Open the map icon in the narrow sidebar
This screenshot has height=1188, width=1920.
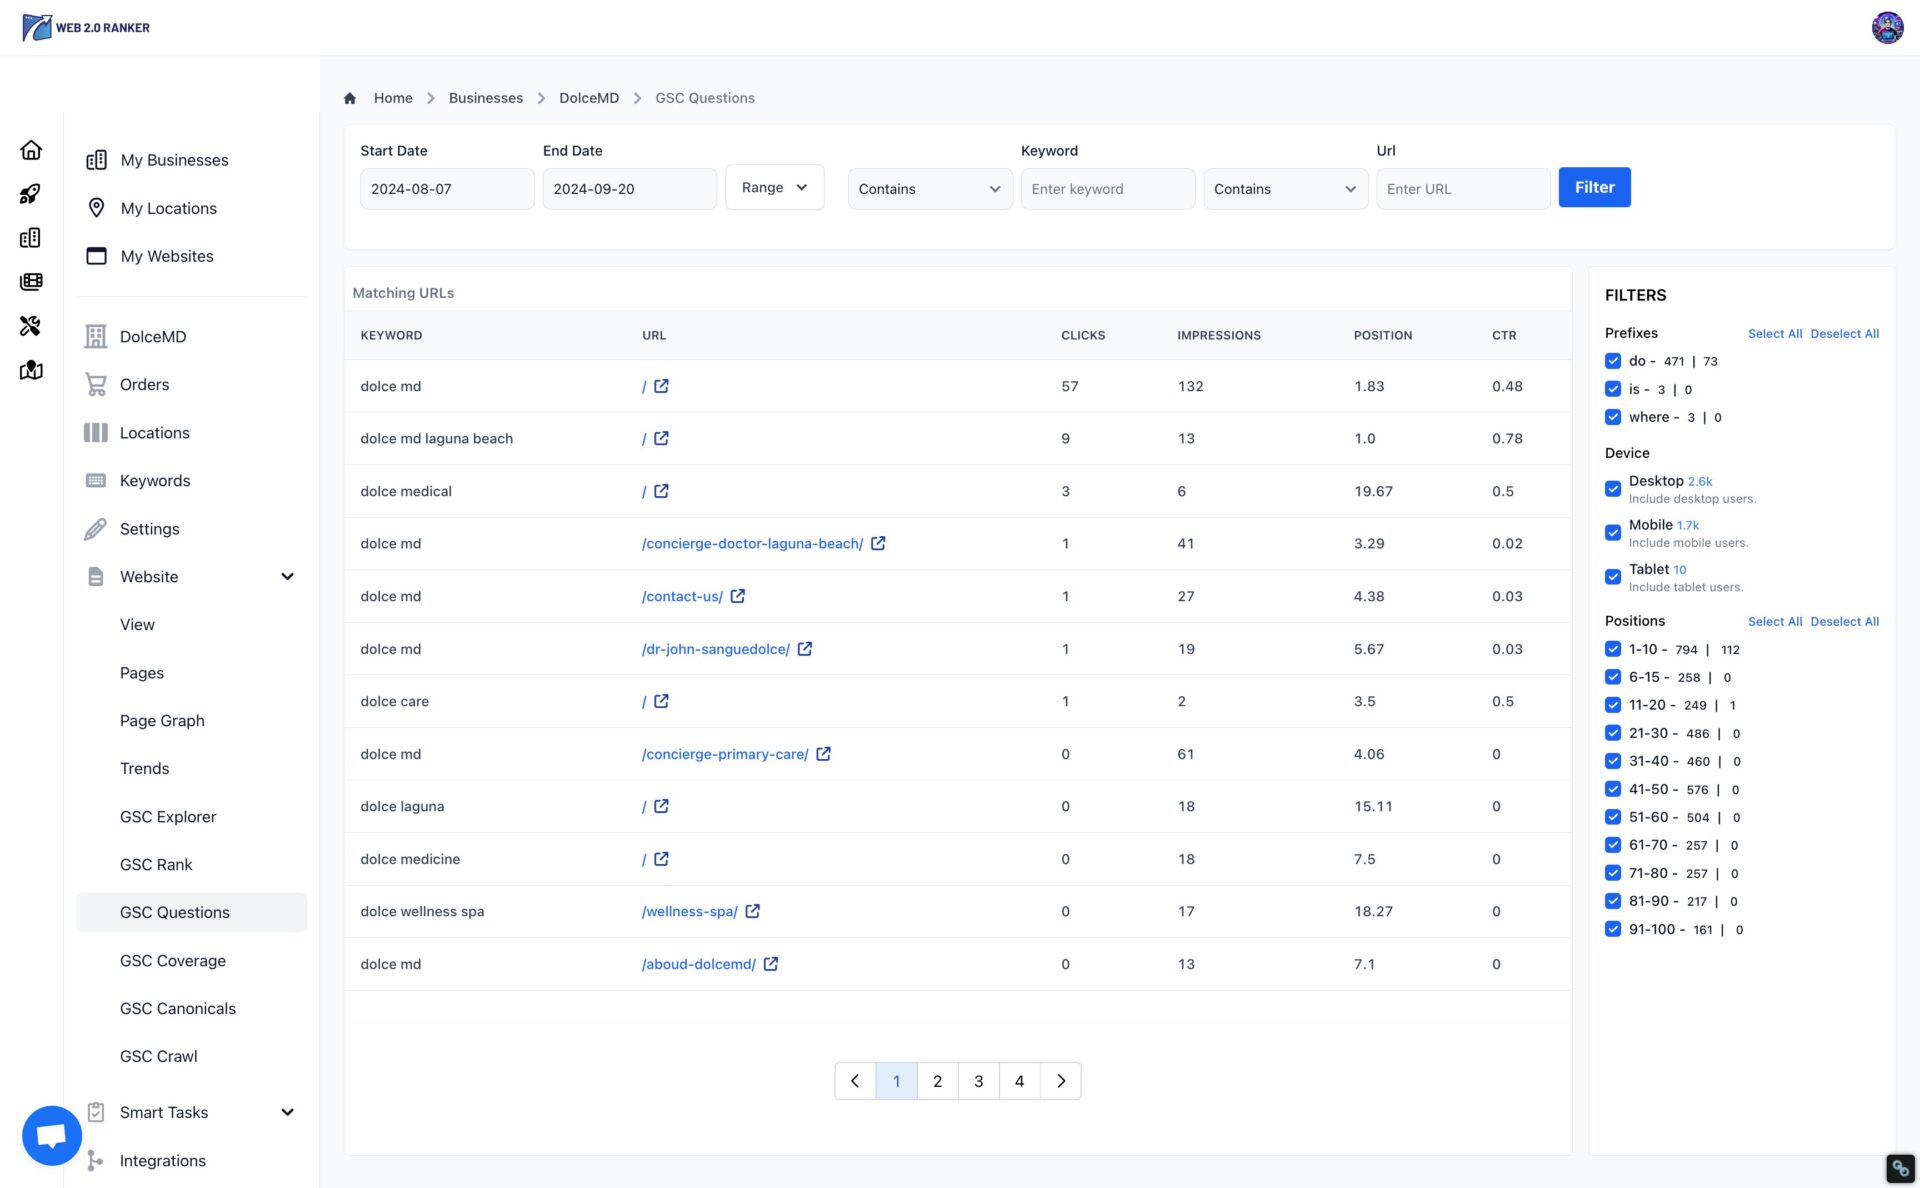click(x=31, y=370)
